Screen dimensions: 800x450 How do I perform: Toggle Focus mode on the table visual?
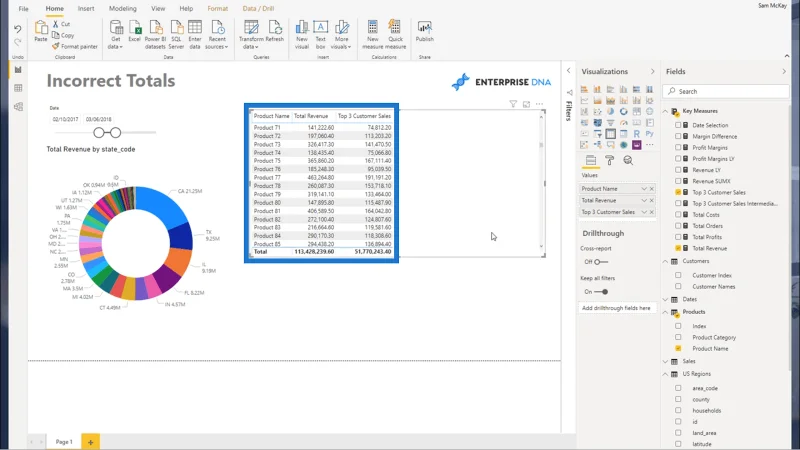[526, 104]
